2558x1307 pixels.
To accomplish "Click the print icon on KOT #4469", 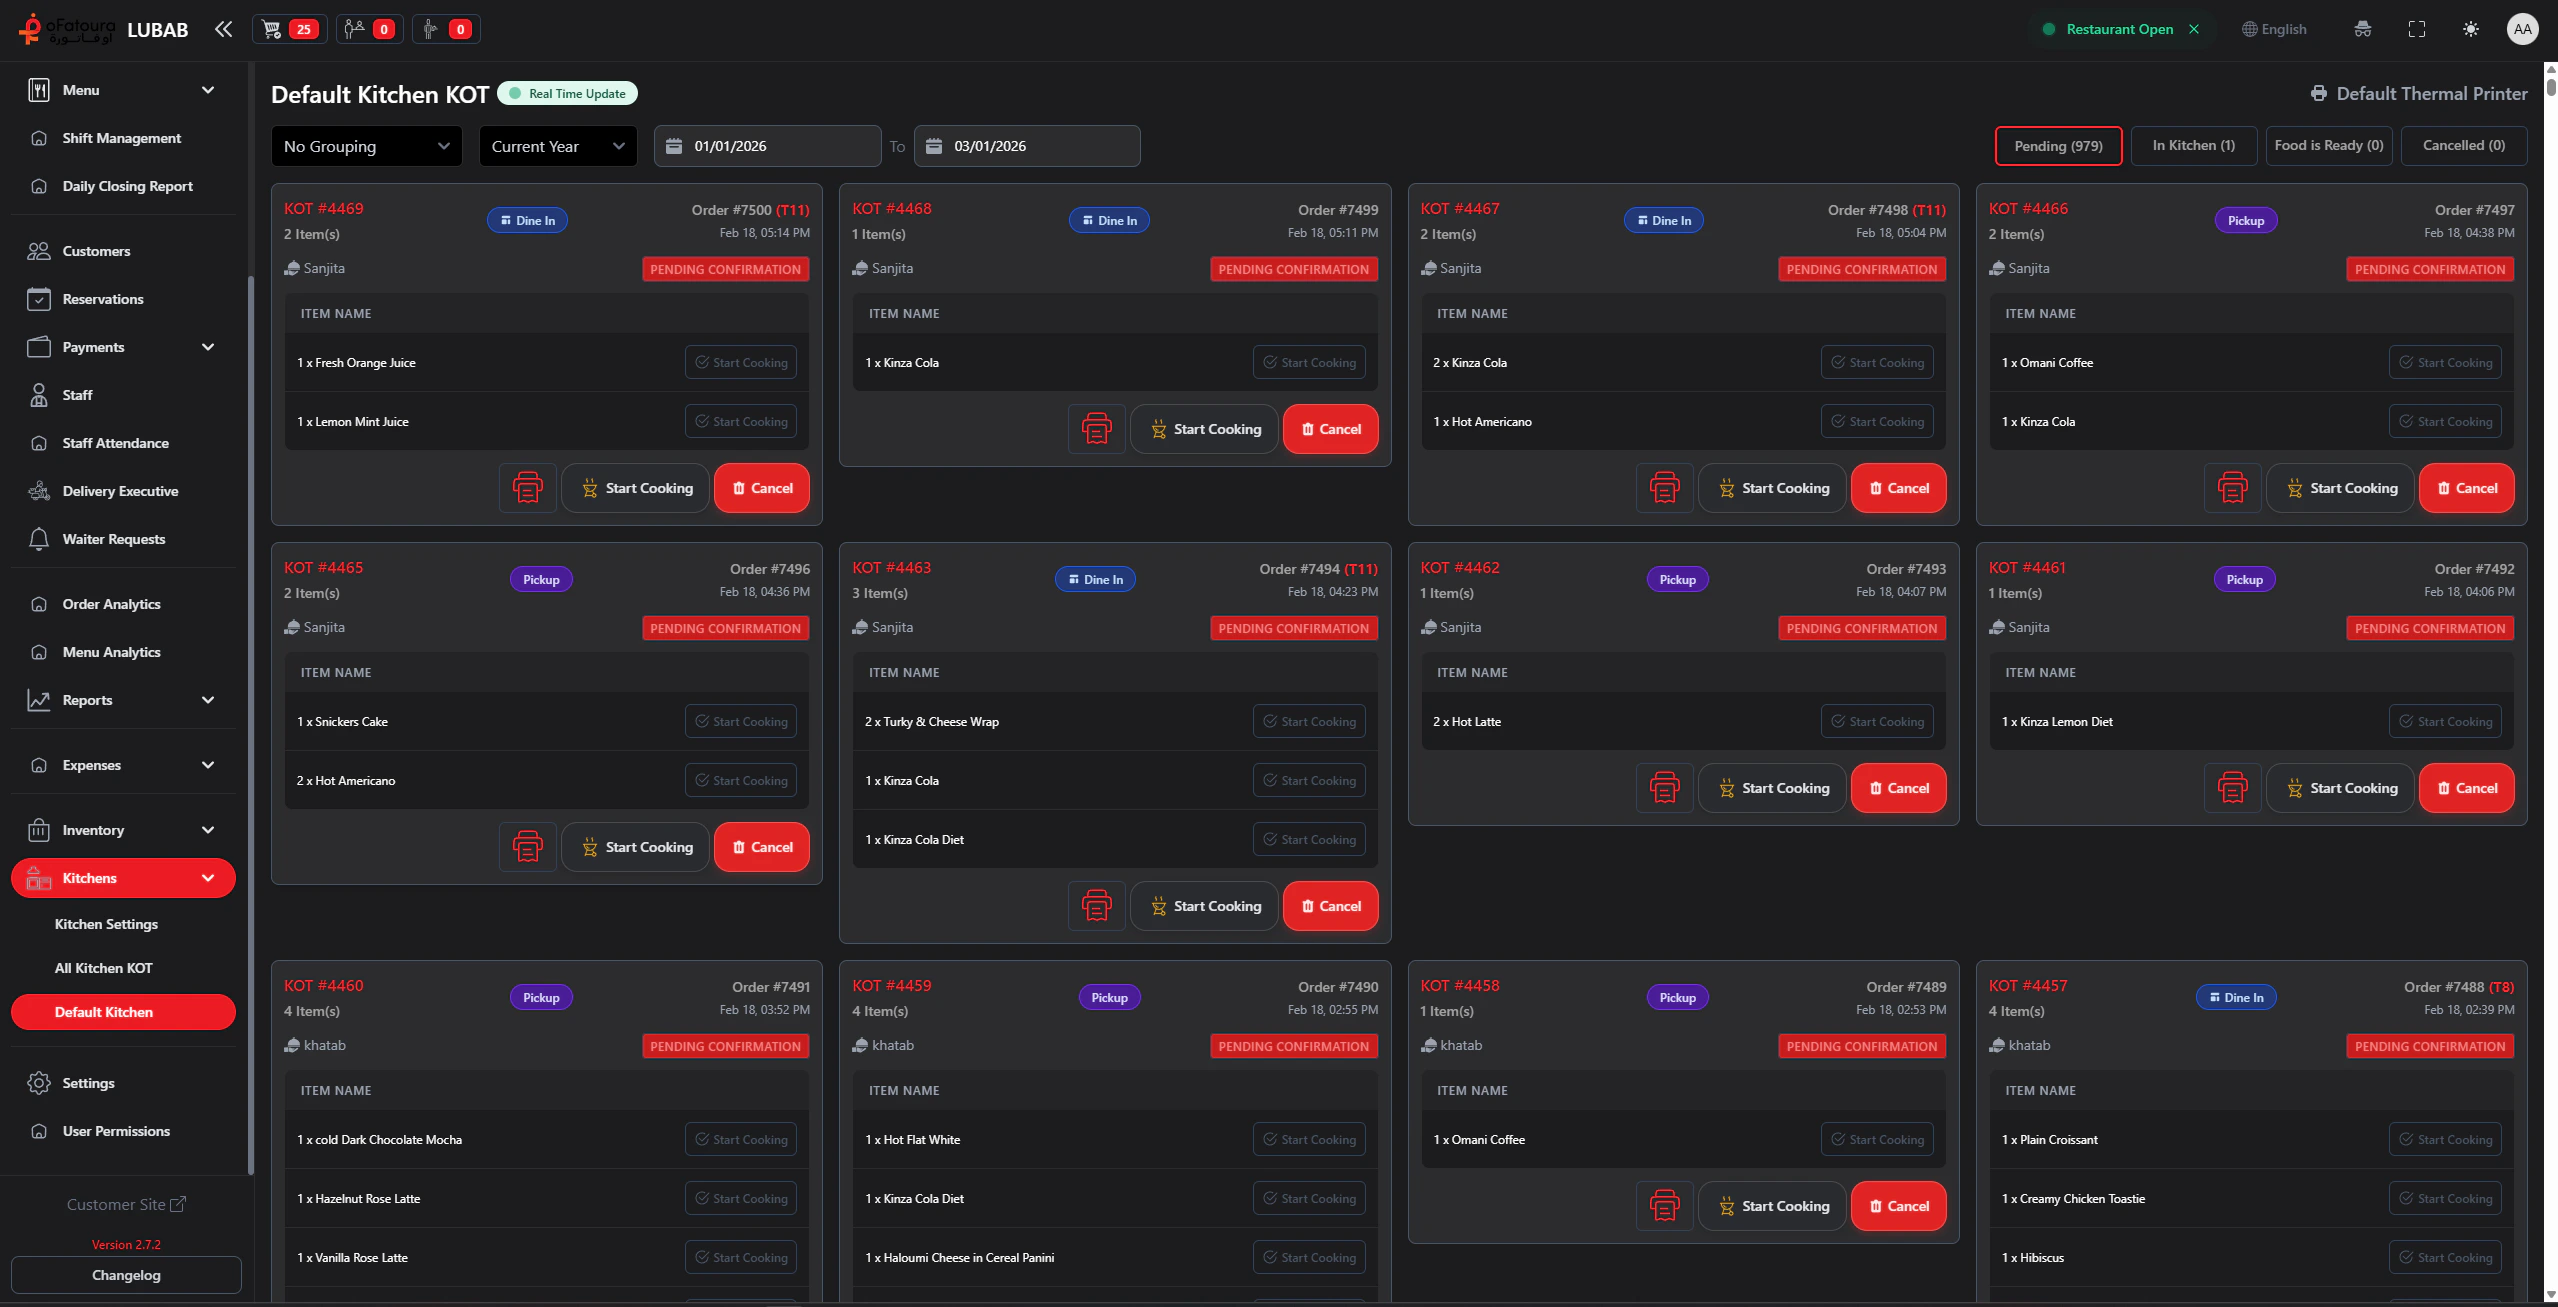I will [x=527, y=488].
